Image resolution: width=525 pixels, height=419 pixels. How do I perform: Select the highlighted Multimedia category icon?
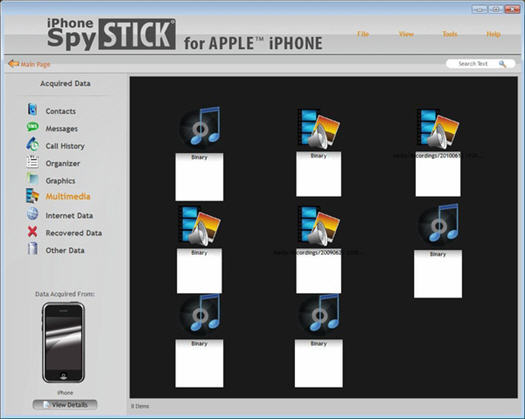click(x=32, y=196)
